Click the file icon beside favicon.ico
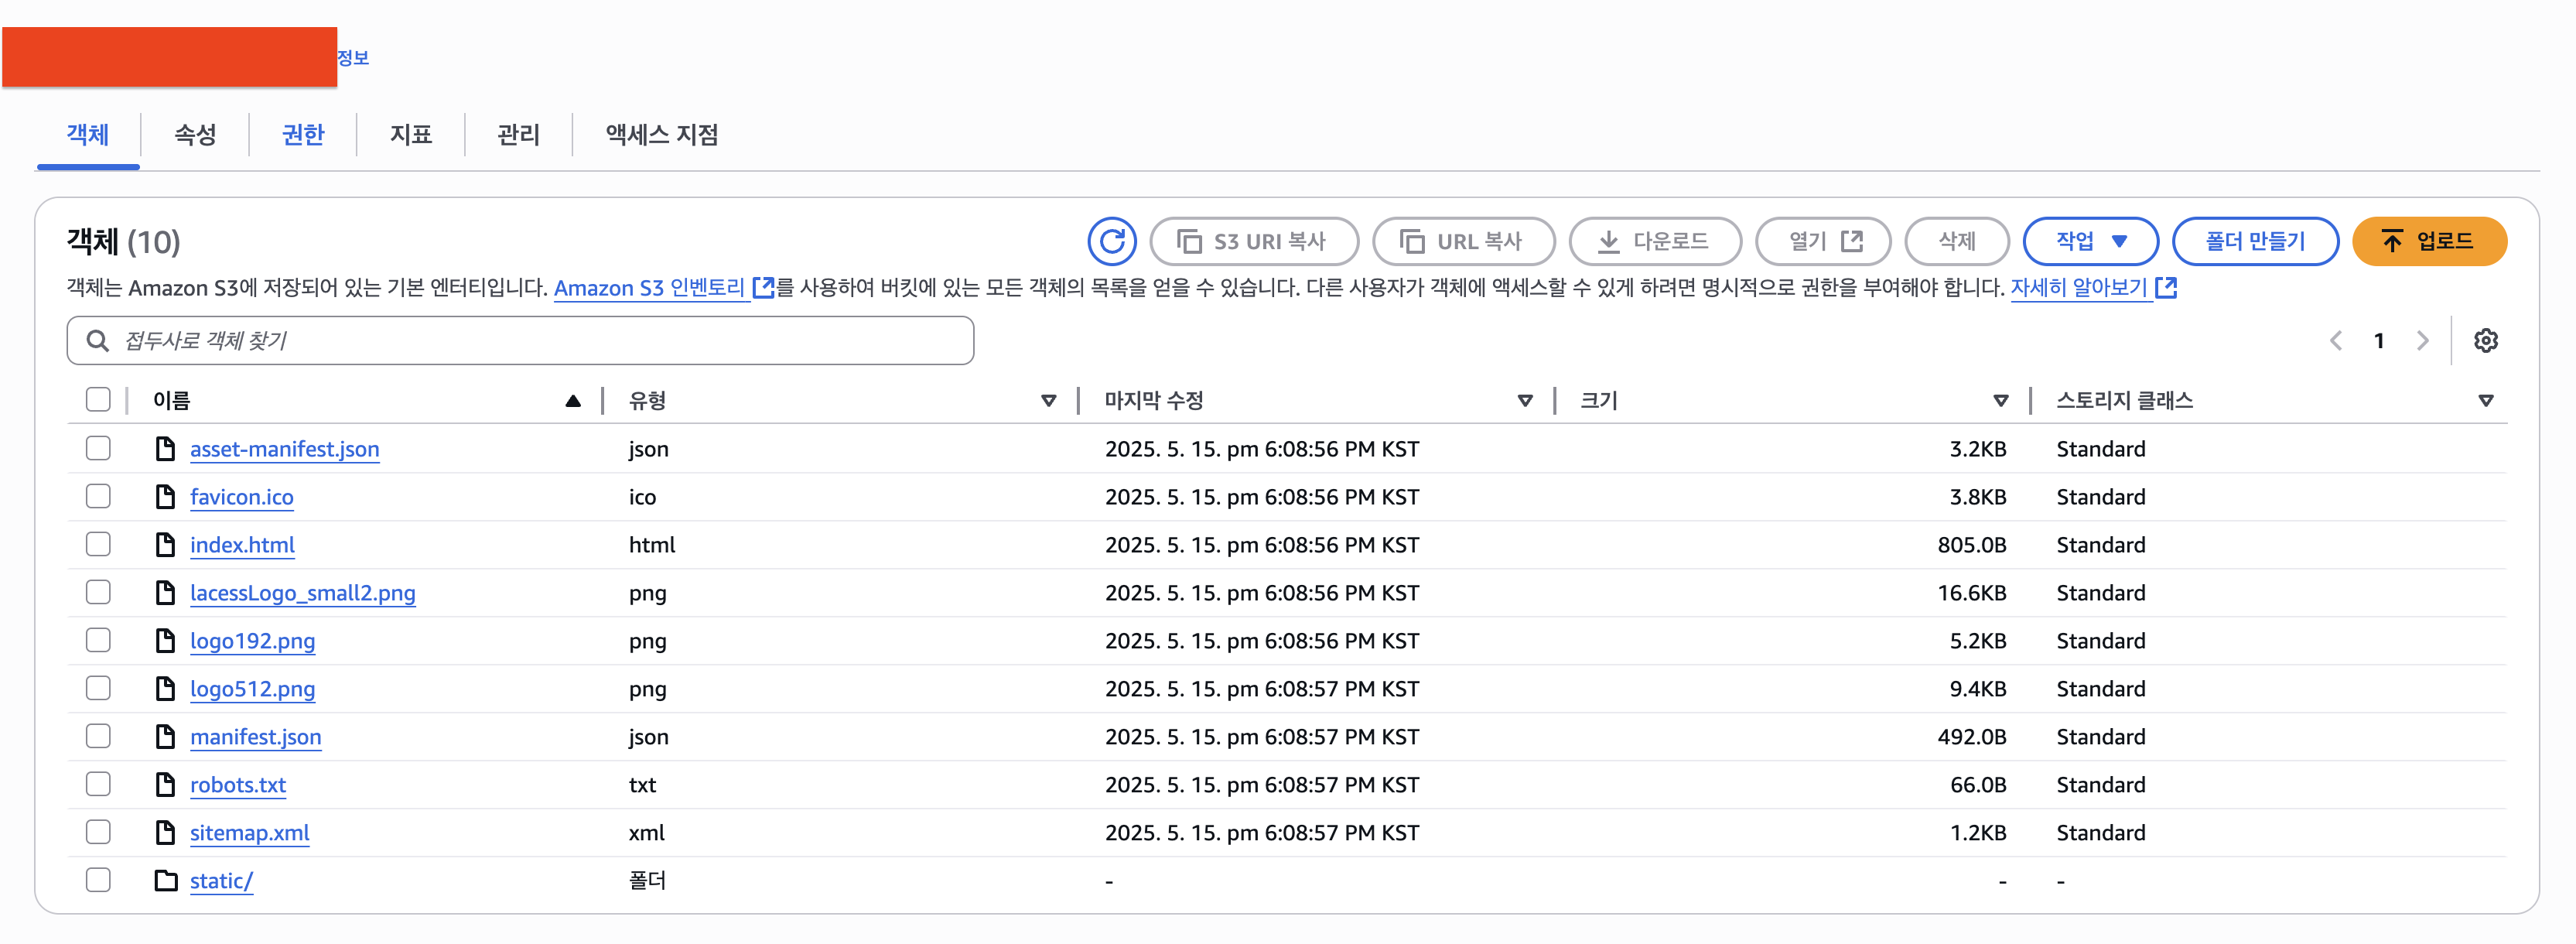Screen dimensions: 2576x944 (x=165, y=497)
